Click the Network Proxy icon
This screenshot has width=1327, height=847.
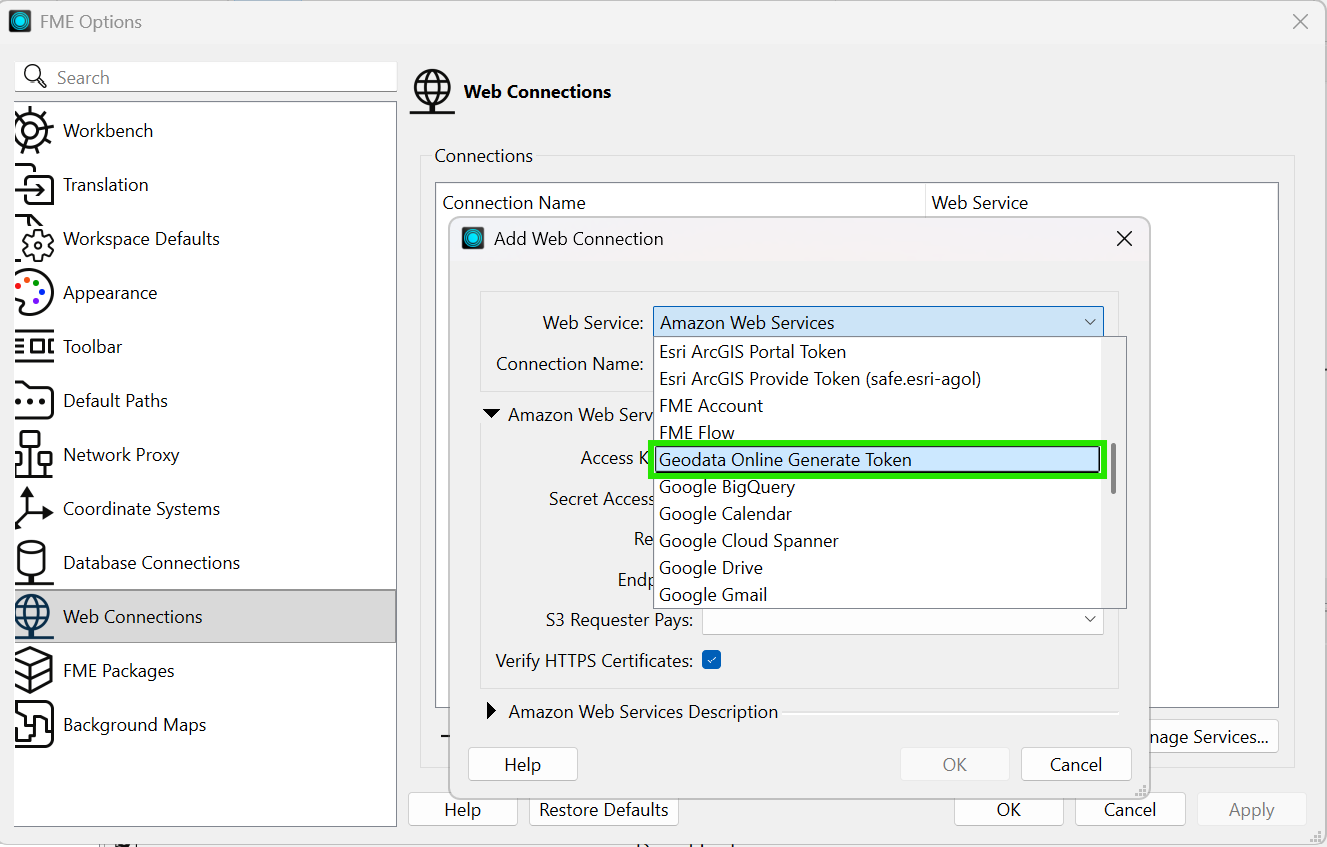[x=33, y=455]
